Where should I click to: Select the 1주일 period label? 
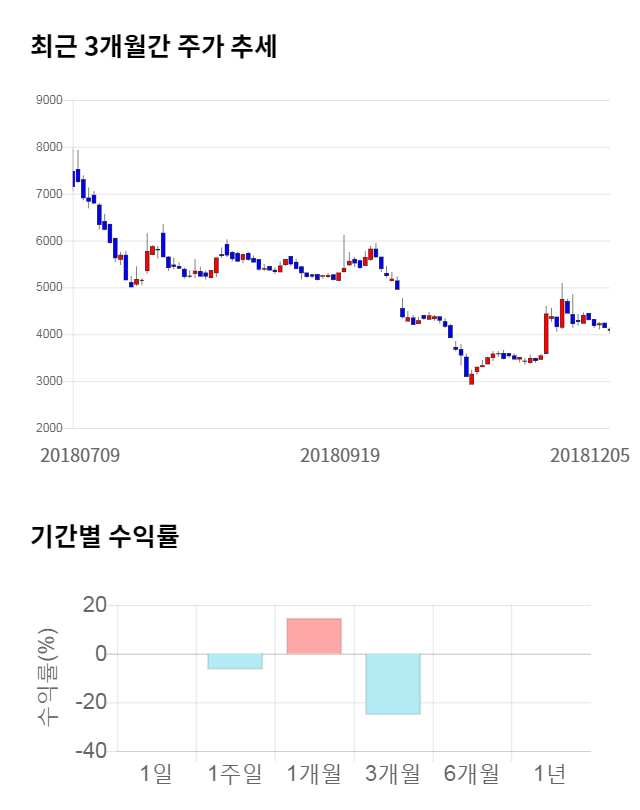pyautogui.click(x=235, y=773)
